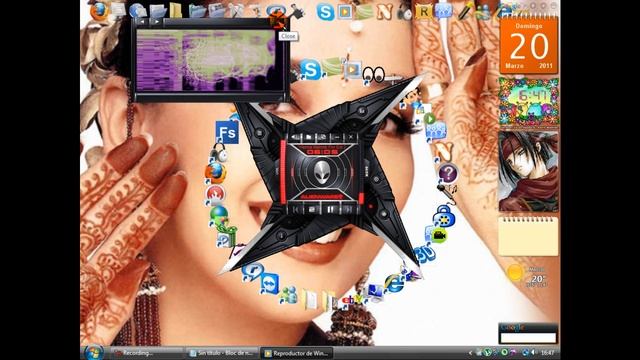Close the video preview window
Image resolution: width=640 pixels, height=360 pixels.
277,21
